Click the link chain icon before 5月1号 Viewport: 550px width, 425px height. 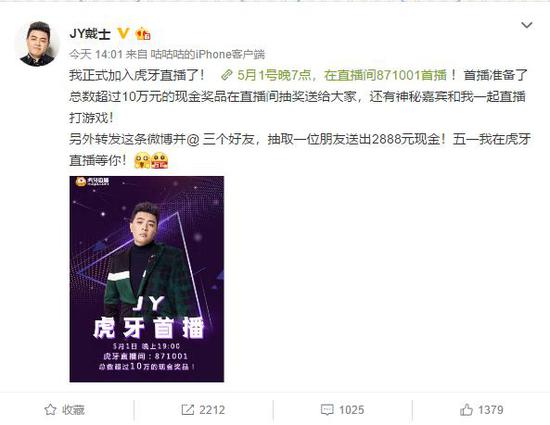click(227, 75)
